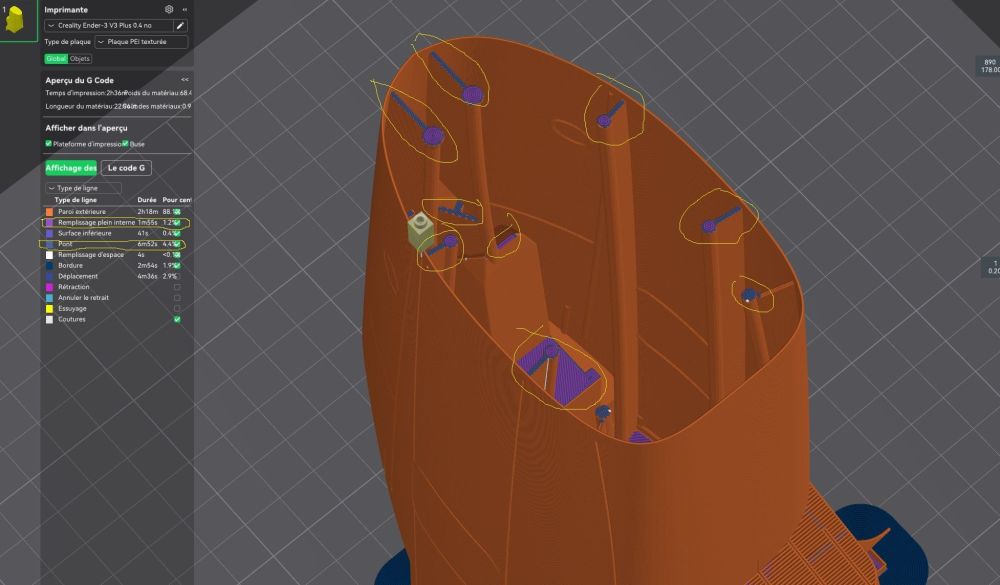Enable the Rétraction visibility checkbox

pos(177,287)
